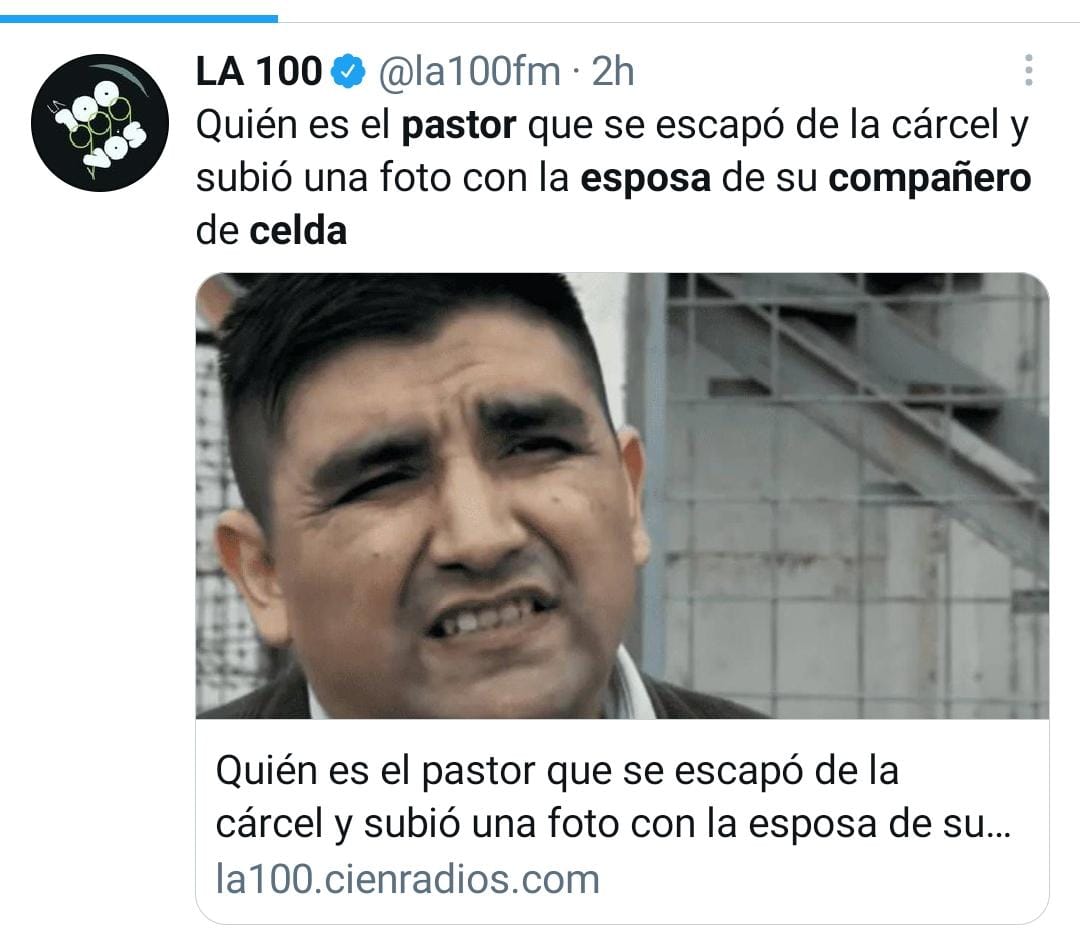Visit the @la100fm handle
The height and width of the screenshot is (940, 1080).
(470, 71)
